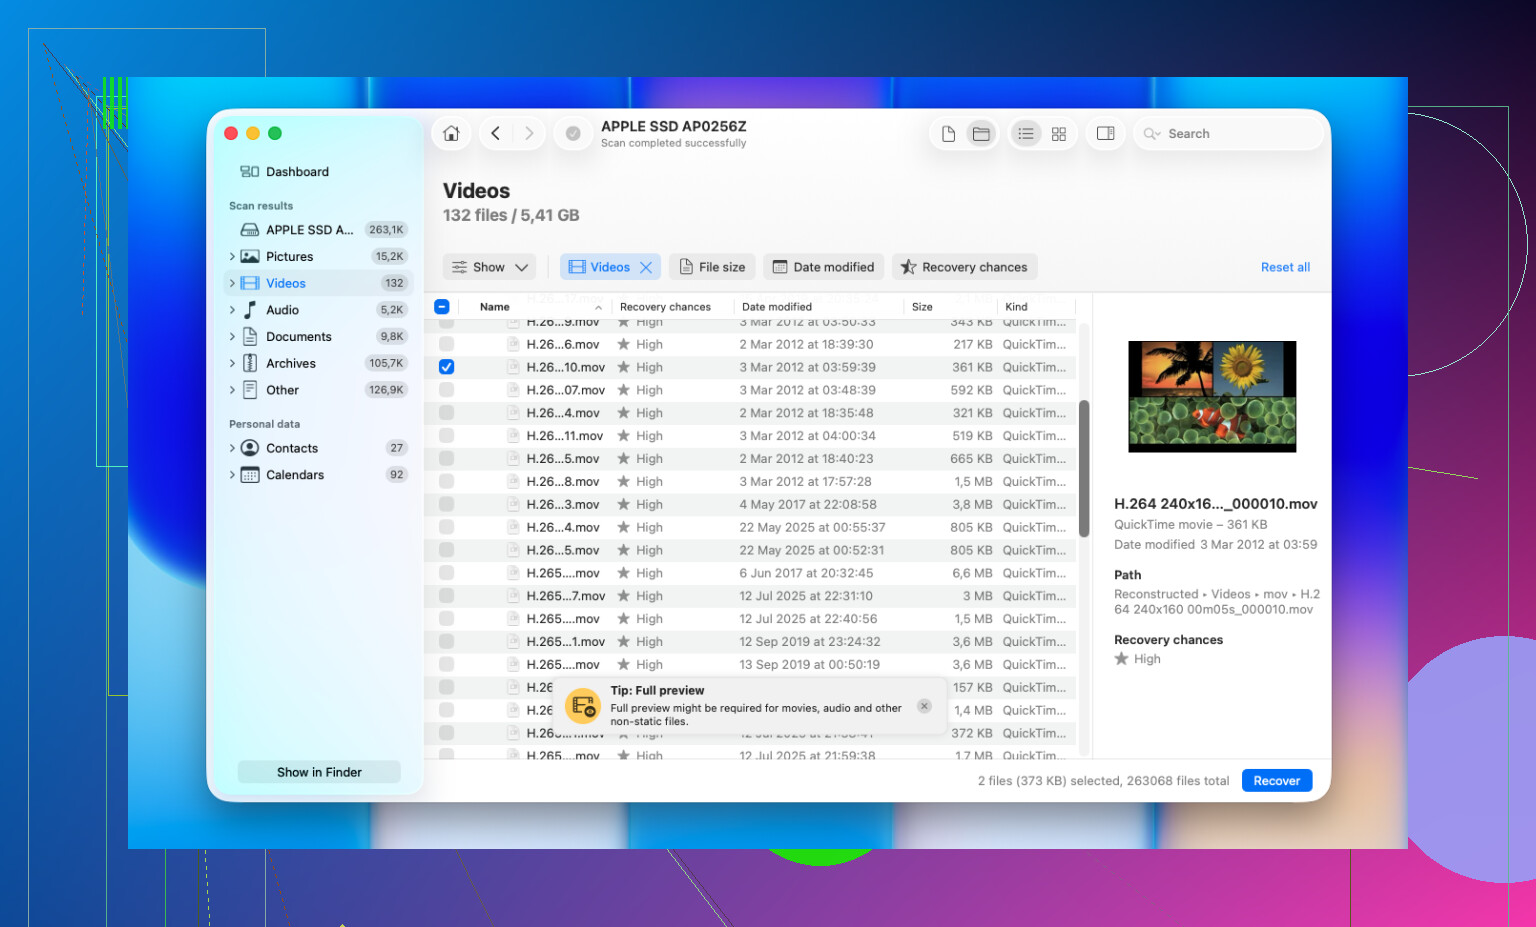This screenshot has height=927, width=1536.
Task: Sort by Recovery chances column header
Action: click(x=665, y=307)
